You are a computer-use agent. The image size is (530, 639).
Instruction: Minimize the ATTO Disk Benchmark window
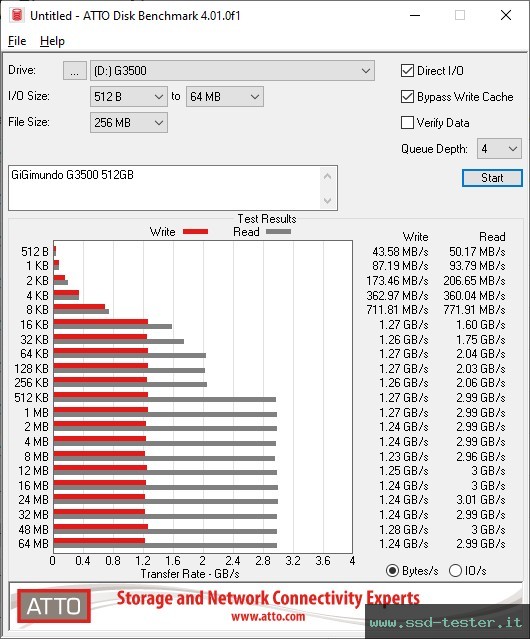(x=415, y=15)
